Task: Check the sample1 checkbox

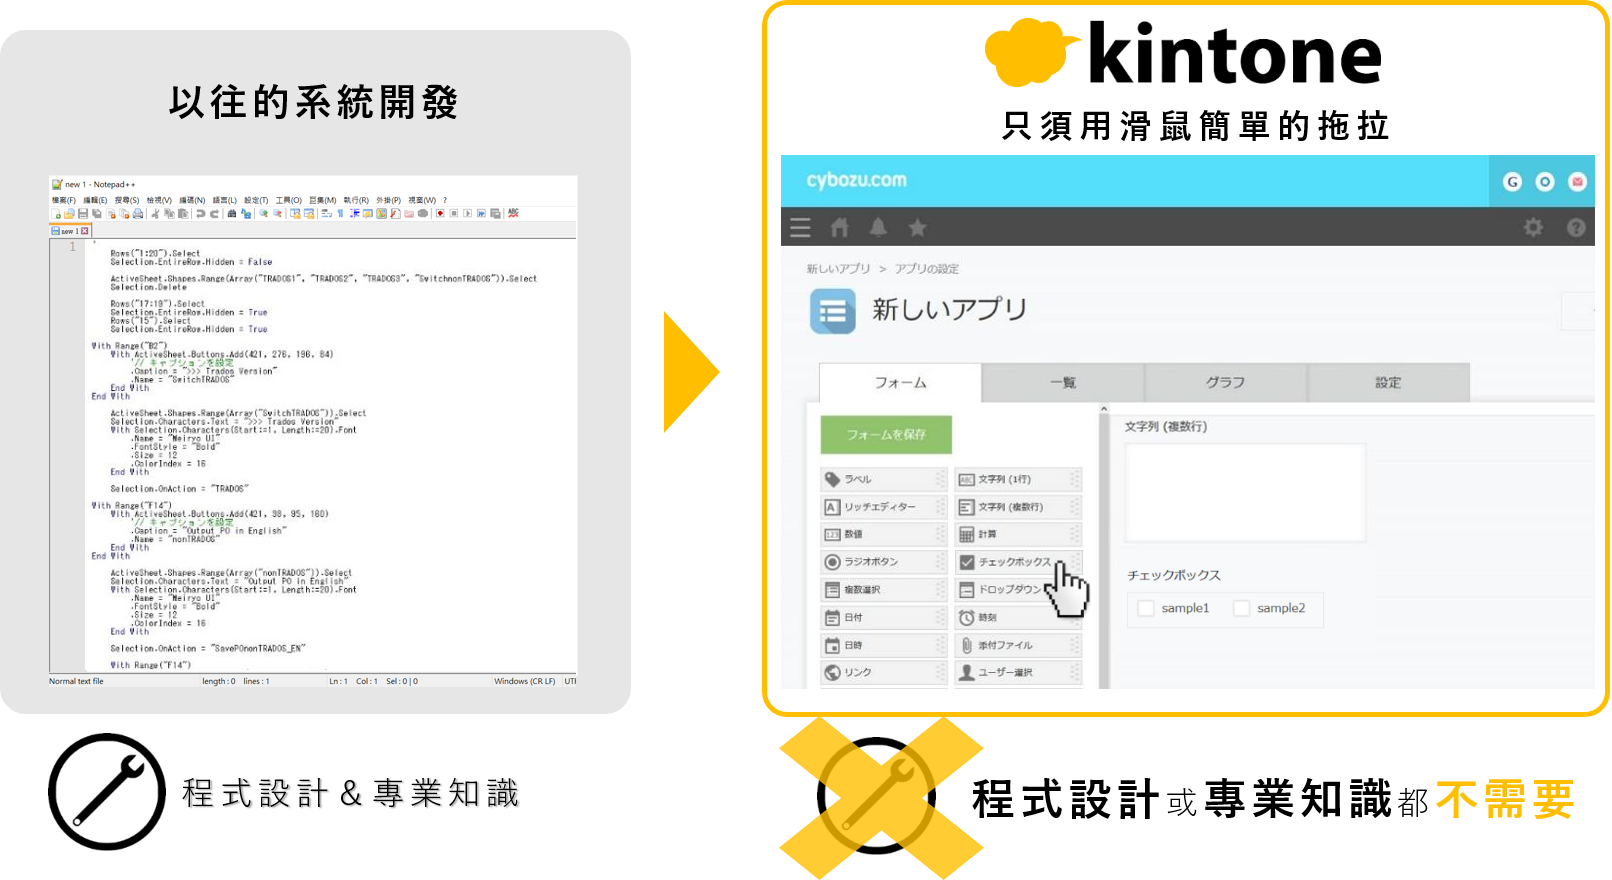Action: coord(1146,608)
